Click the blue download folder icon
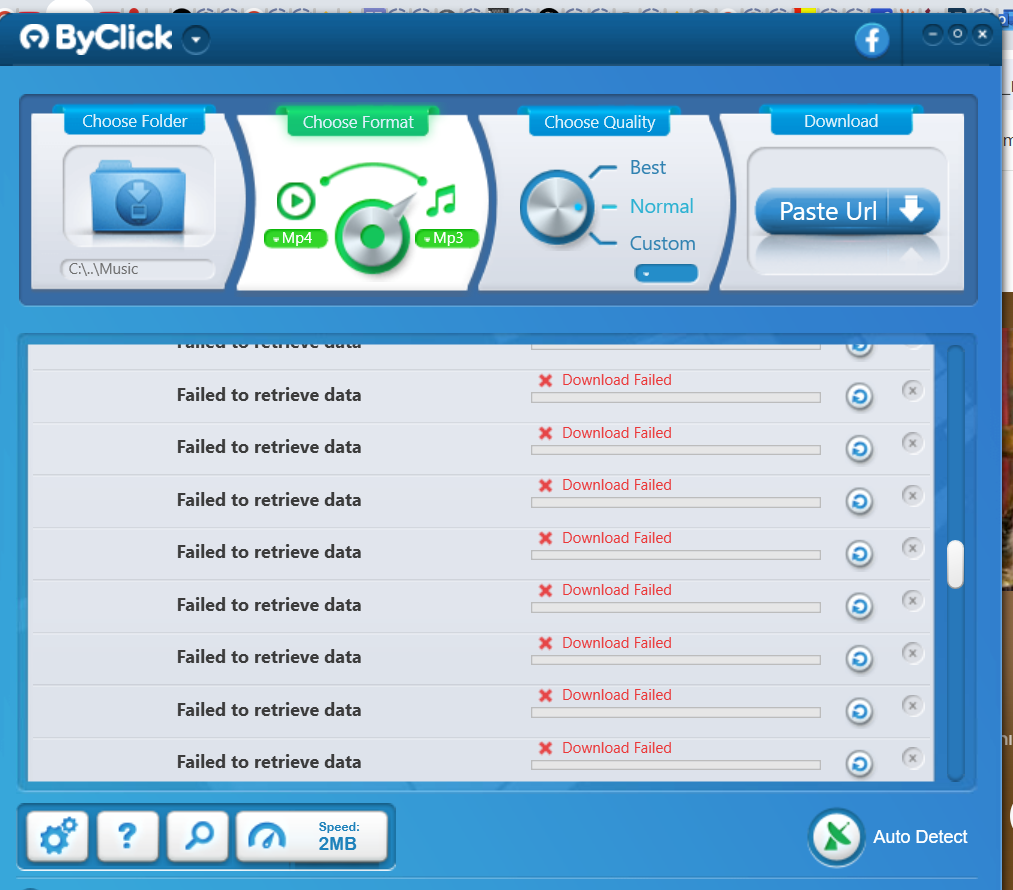The image size is (1013, 890). [138, 196]
